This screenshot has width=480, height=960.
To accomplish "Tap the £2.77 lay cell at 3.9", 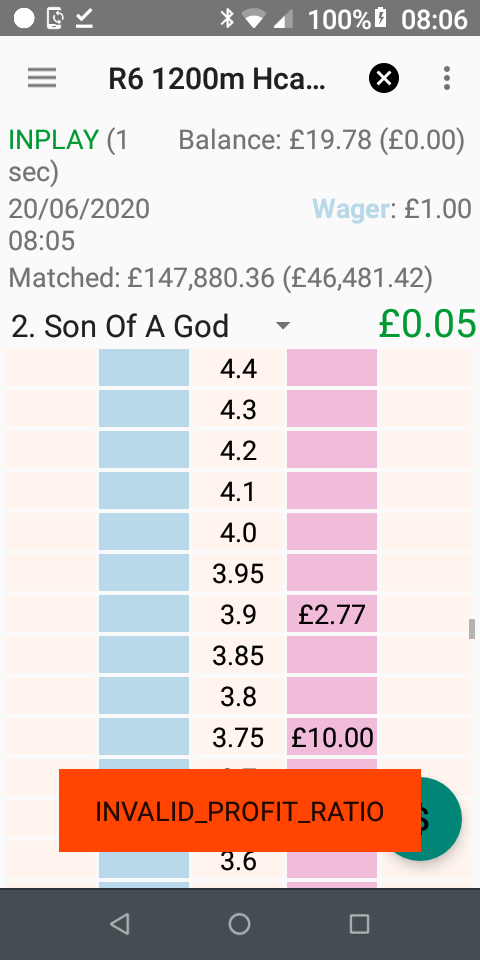I will coord(332,613).
